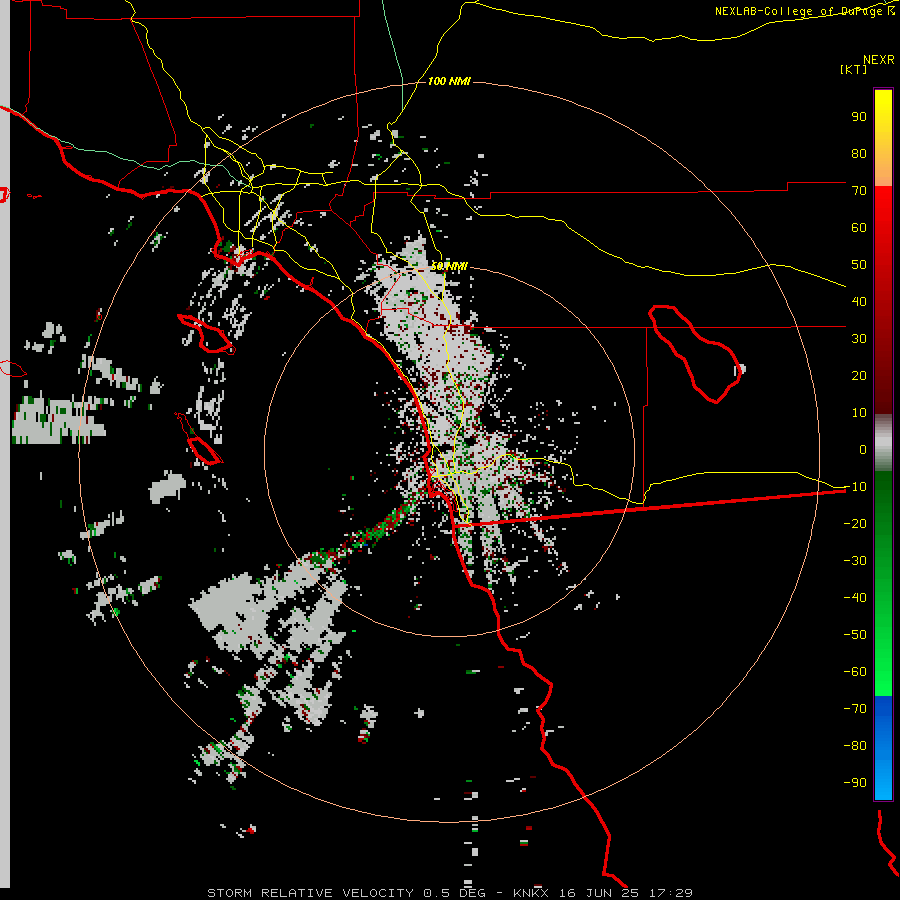The image size is (900, 900).
Task: Click the 50 value on velocity scale
Action: [x=859, y=265]
